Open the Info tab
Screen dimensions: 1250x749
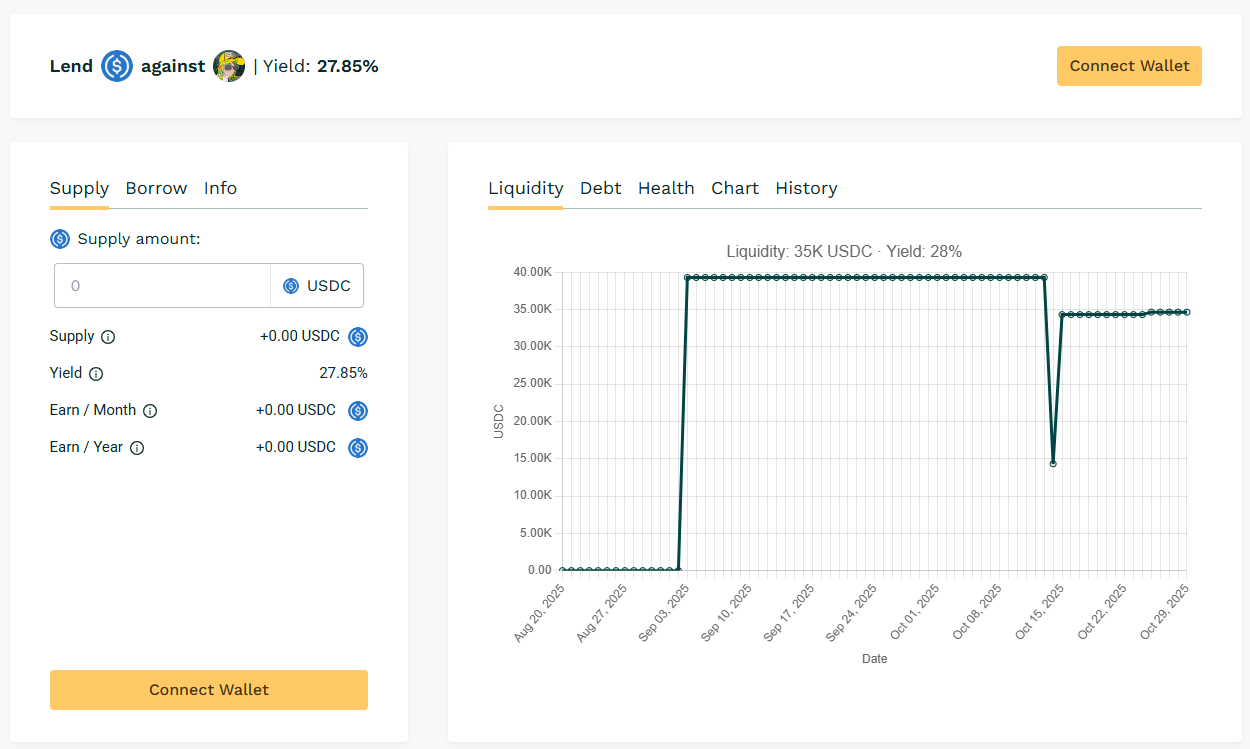pos(220,188)
